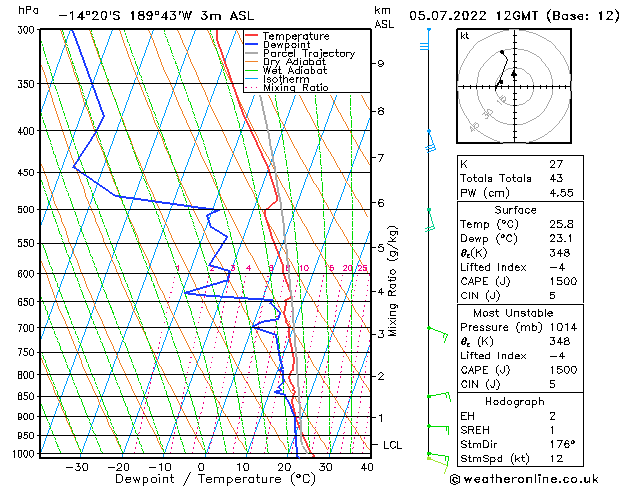Click the Mixing Ratio (g/kg) axis title
Screen dimensions: 629x486
click(x=392, y=281)
